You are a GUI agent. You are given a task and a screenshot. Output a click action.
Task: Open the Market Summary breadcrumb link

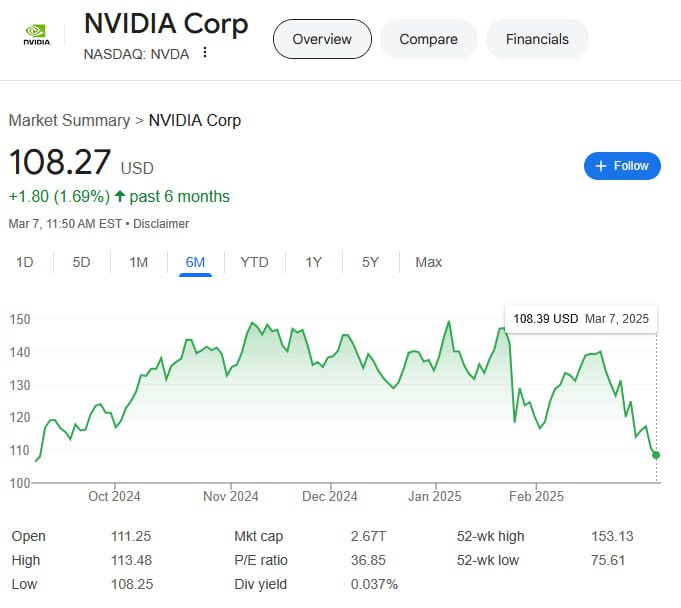(69, 120)
